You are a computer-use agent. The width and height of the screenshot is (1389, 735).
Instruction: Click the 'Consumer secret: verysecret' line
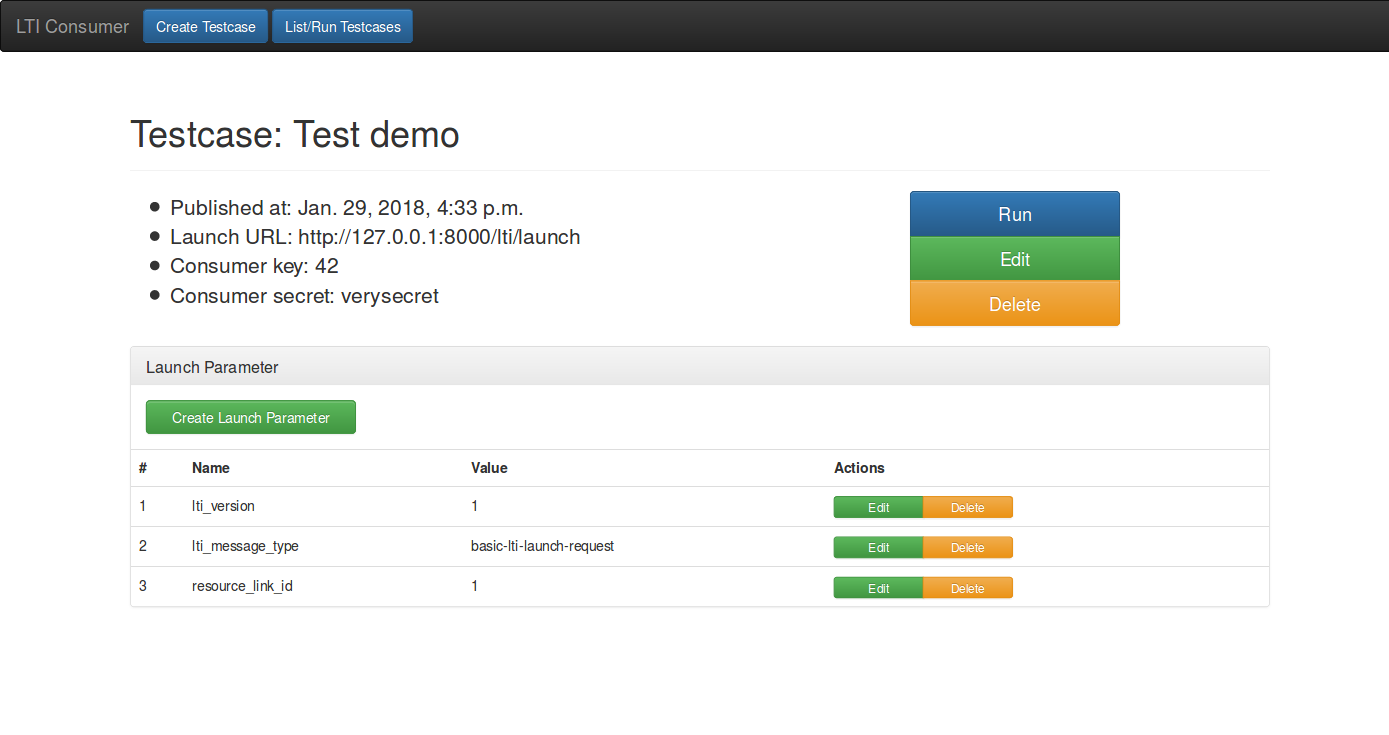pyautogui.click(x=304, y=296)
